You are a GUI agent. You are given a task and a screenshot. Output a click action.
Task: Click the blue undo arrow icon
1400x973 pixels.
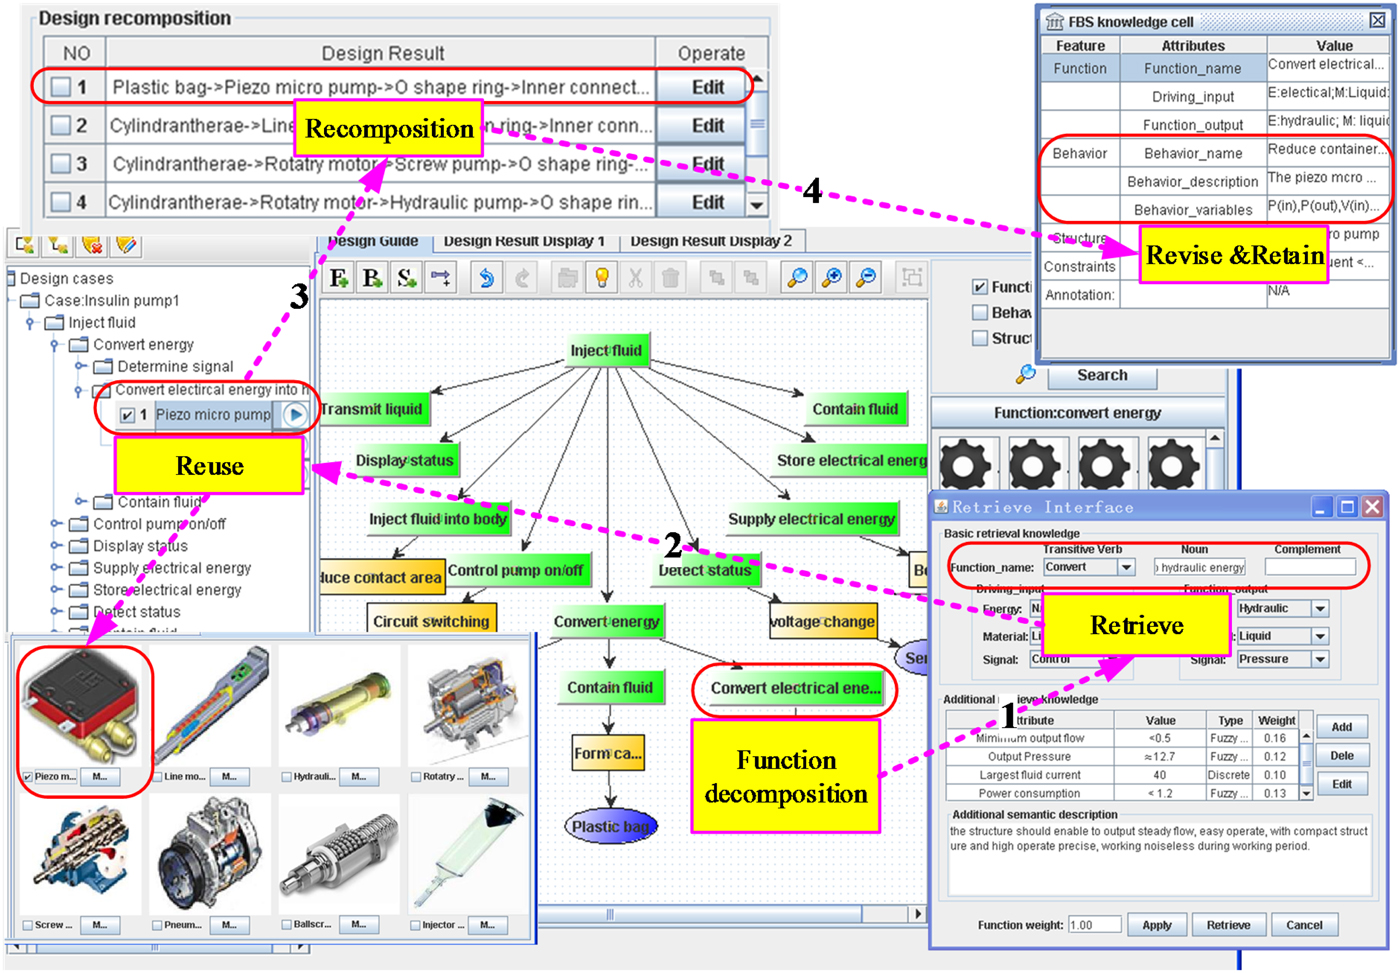click(486, 278)
